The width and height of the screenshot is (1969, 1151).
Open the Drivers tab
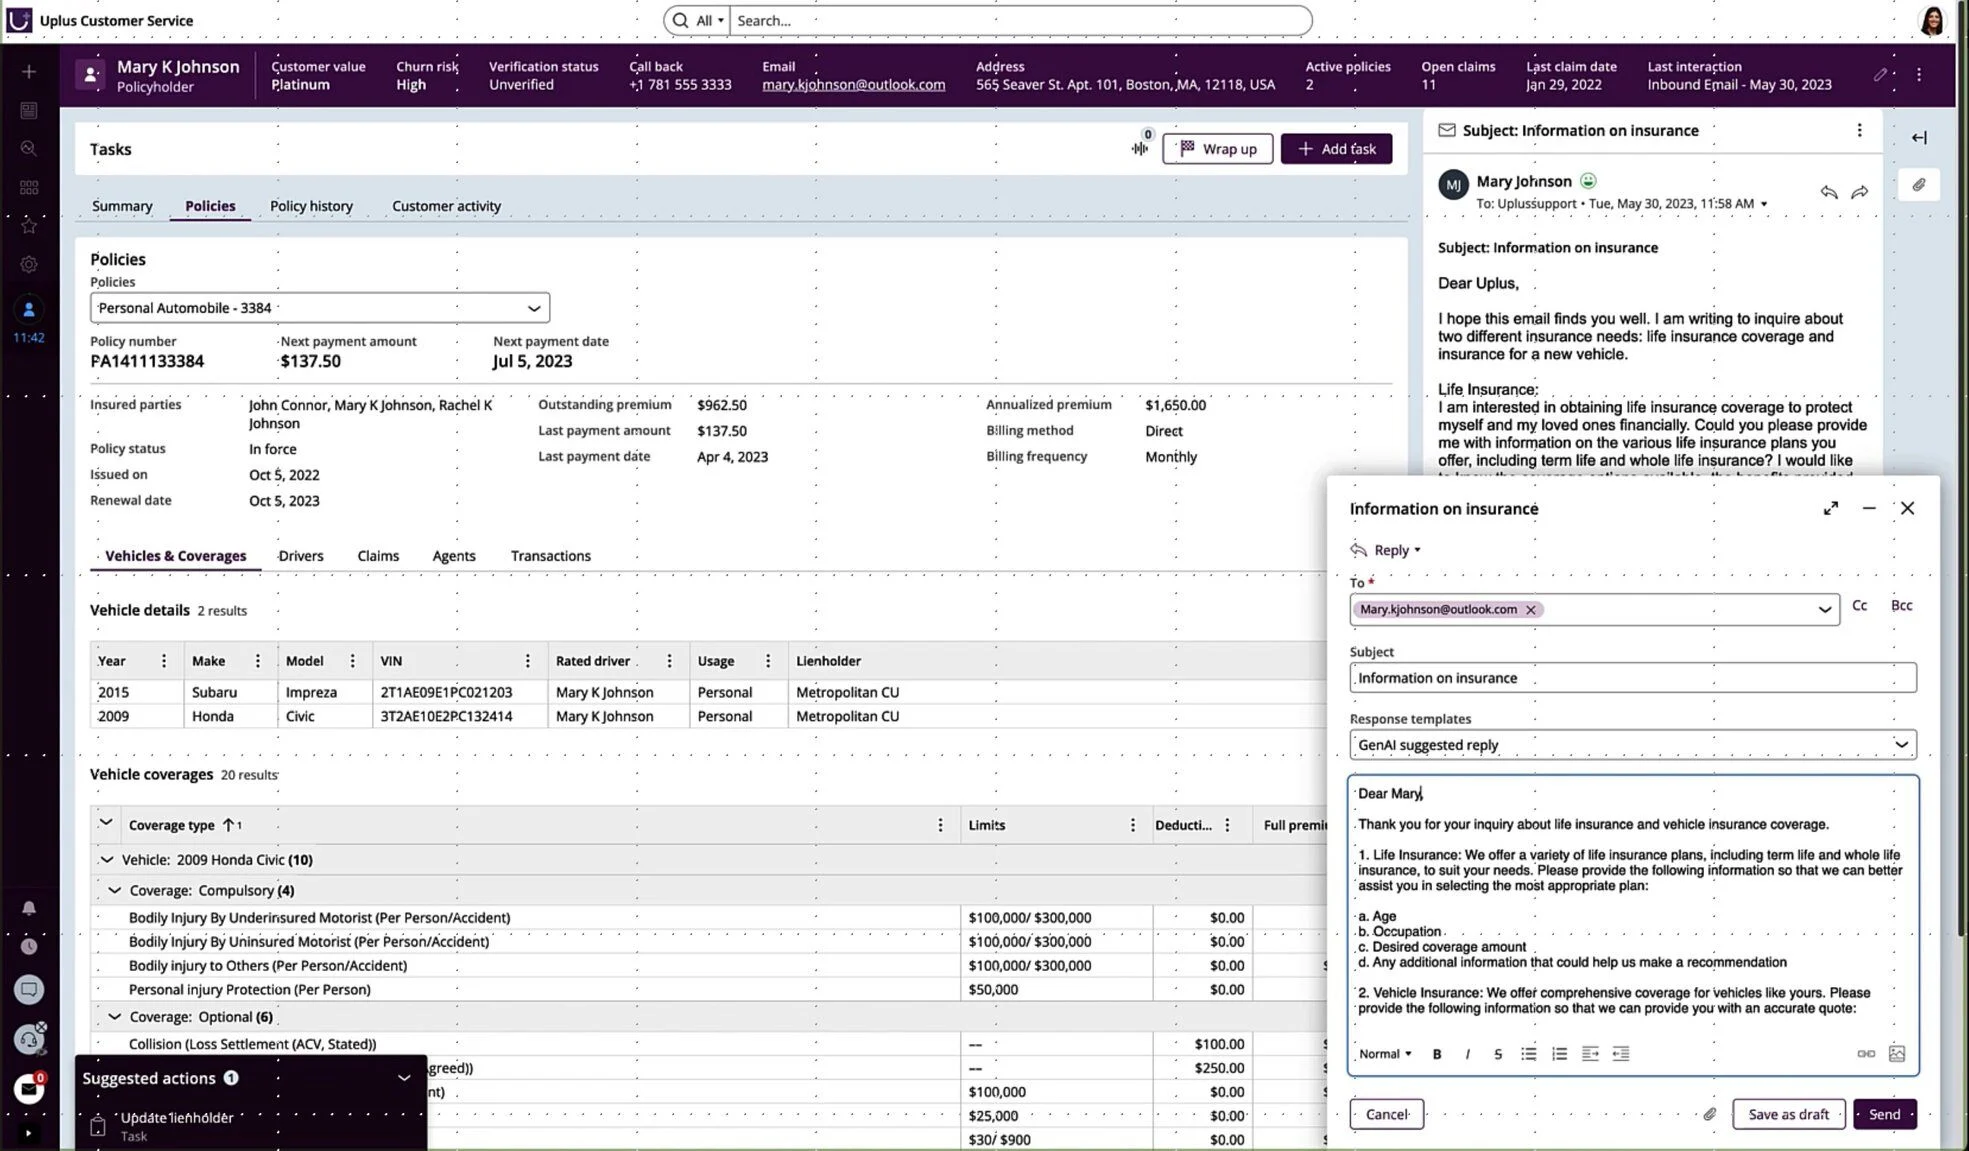pyautogui.click(x=301, y=556)
